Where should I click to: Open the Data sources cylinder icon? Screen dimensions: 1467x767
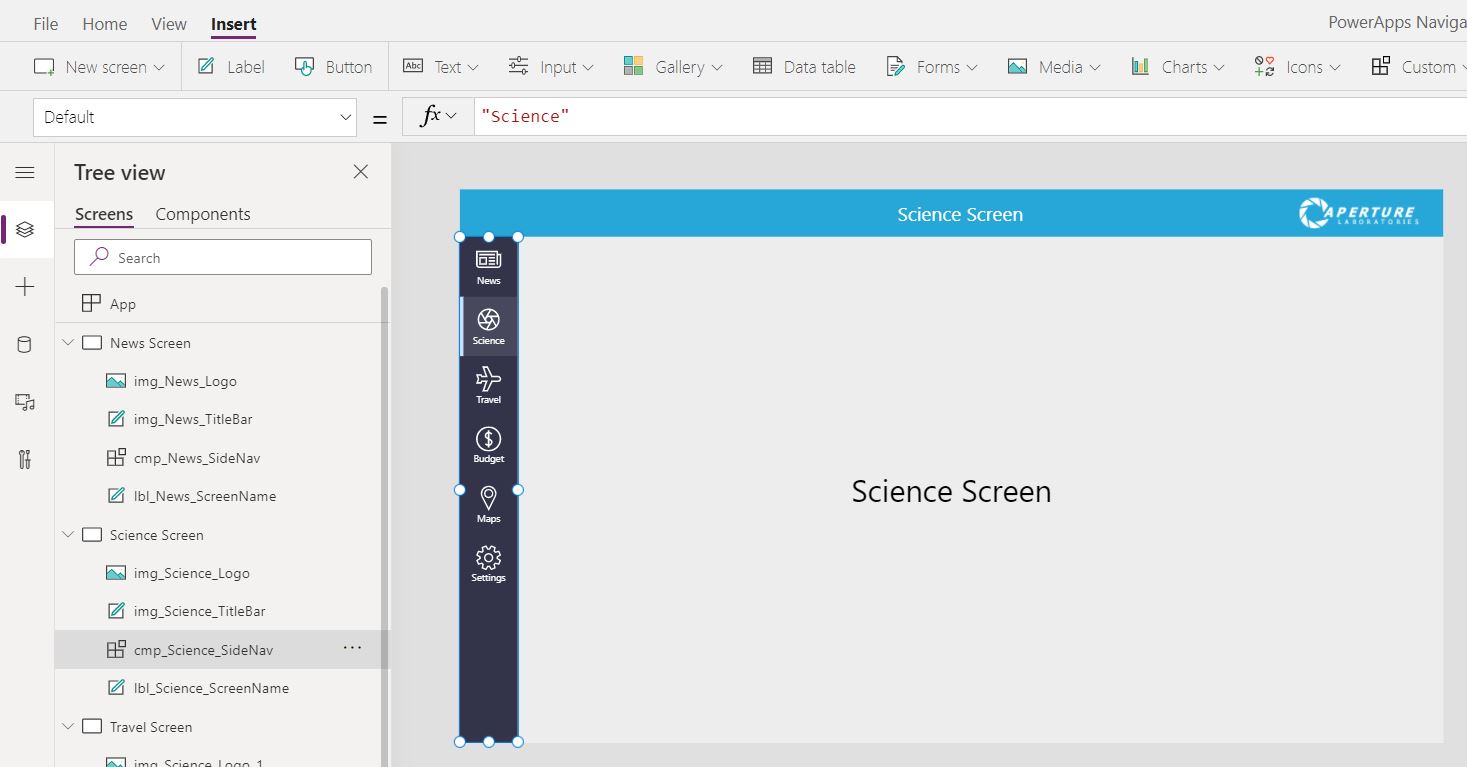pyautogui.click(x=25, y=345)
